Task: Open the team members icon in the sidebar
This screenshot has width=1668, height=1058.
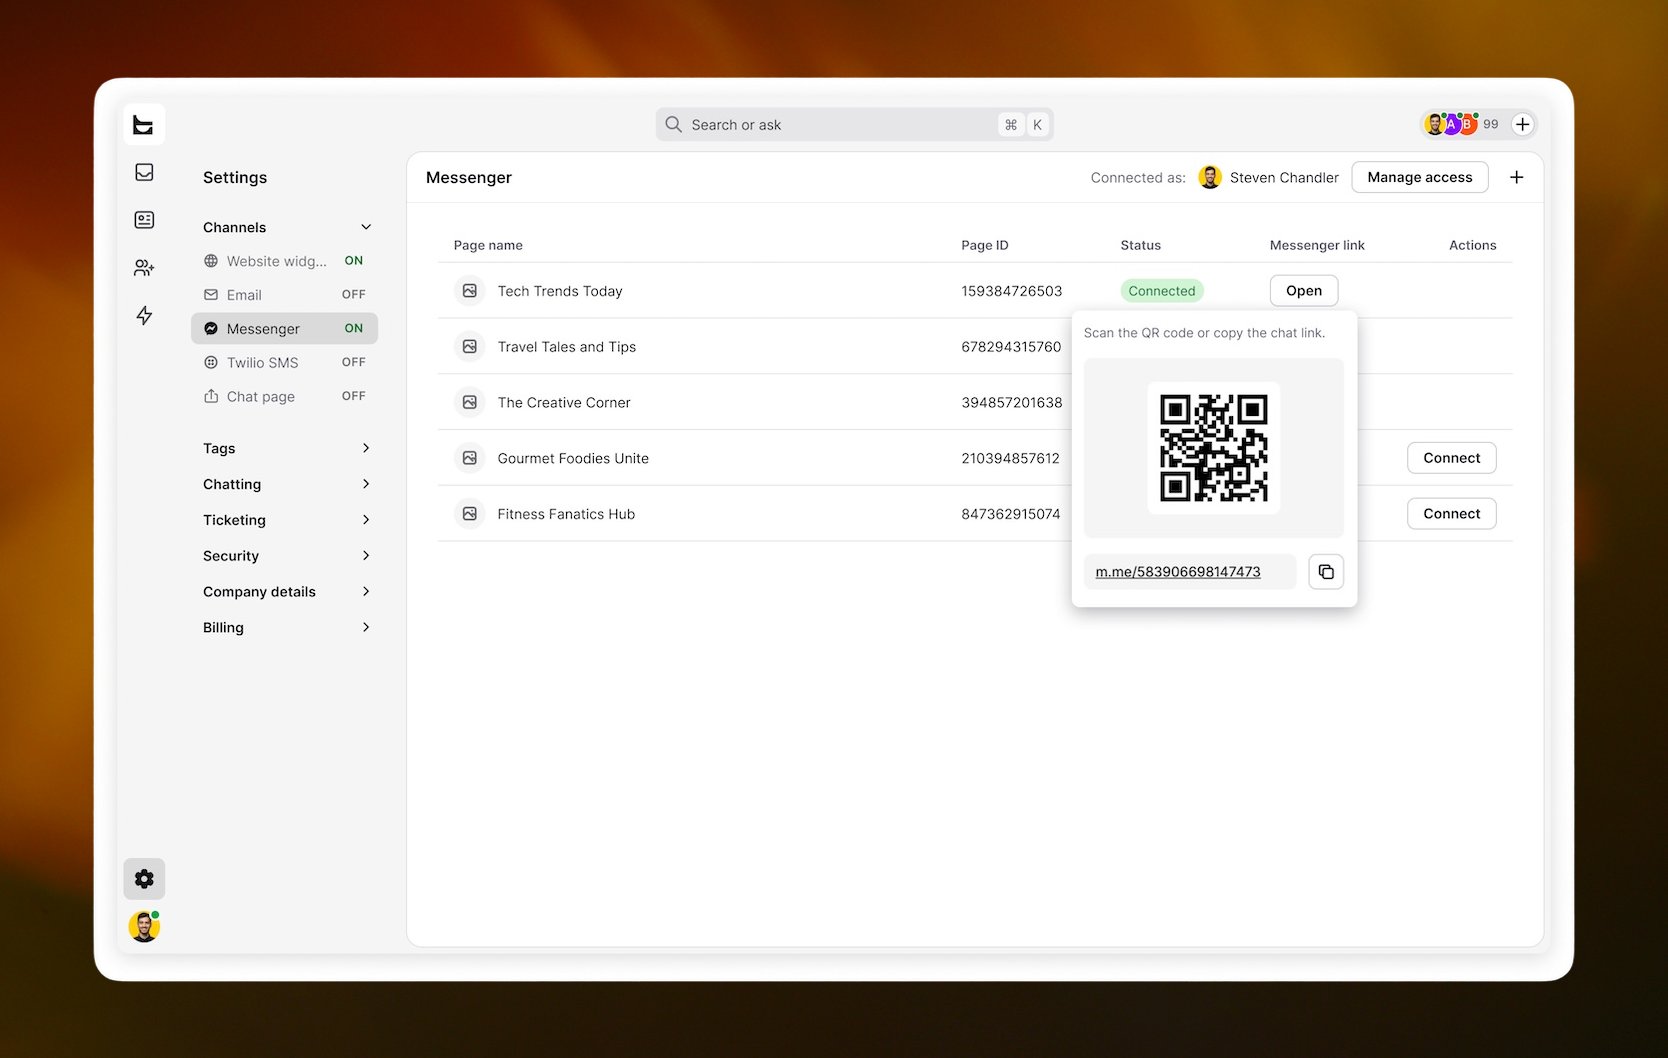Action: pos(144,268)
